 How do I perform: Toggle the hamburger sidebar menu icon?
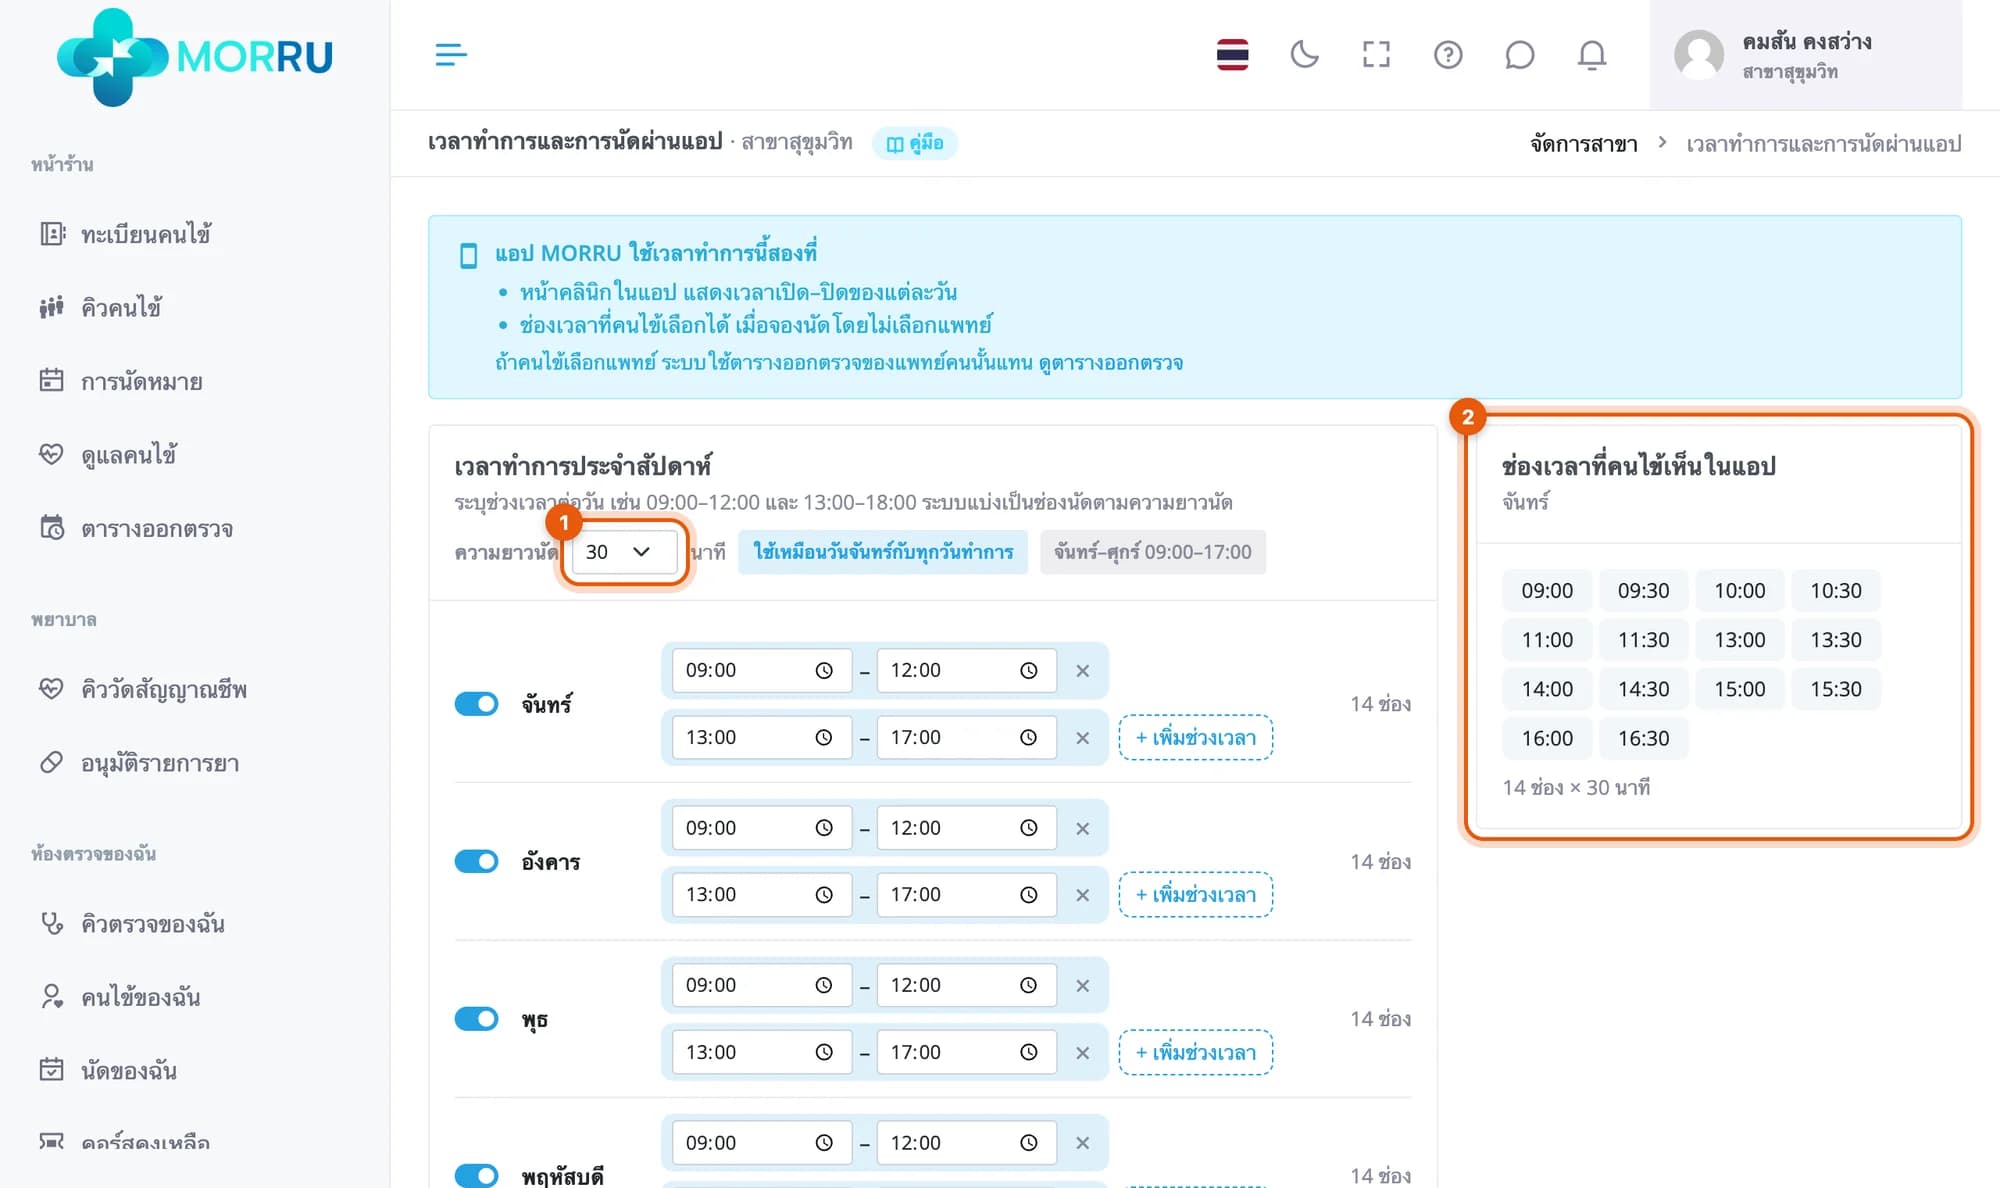pos(451,54)
